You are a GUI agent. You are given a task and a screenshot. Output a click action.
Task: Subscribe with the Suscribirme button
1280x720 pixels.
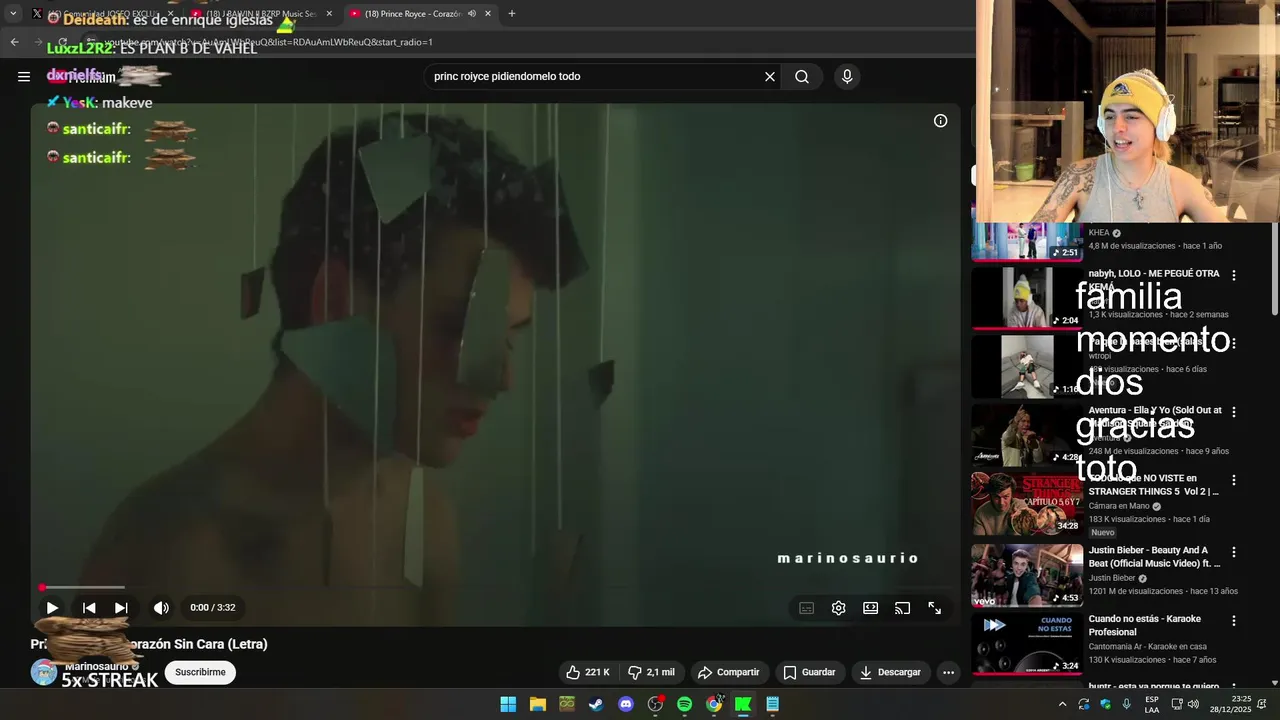[x=200, y=672]
